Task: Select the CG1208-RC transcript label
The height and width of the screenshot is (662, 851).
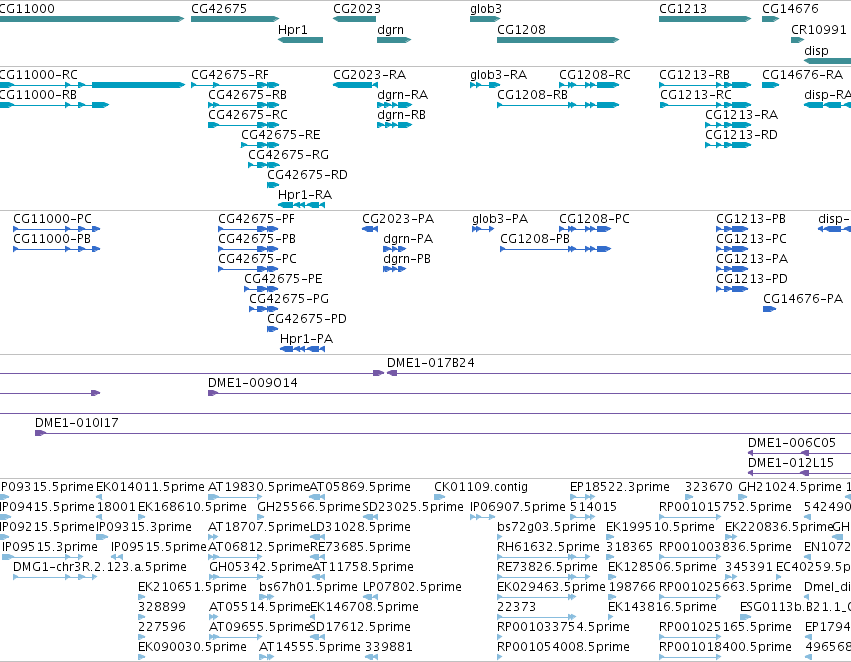Action: pyautogui.click(x=595, y=74)
